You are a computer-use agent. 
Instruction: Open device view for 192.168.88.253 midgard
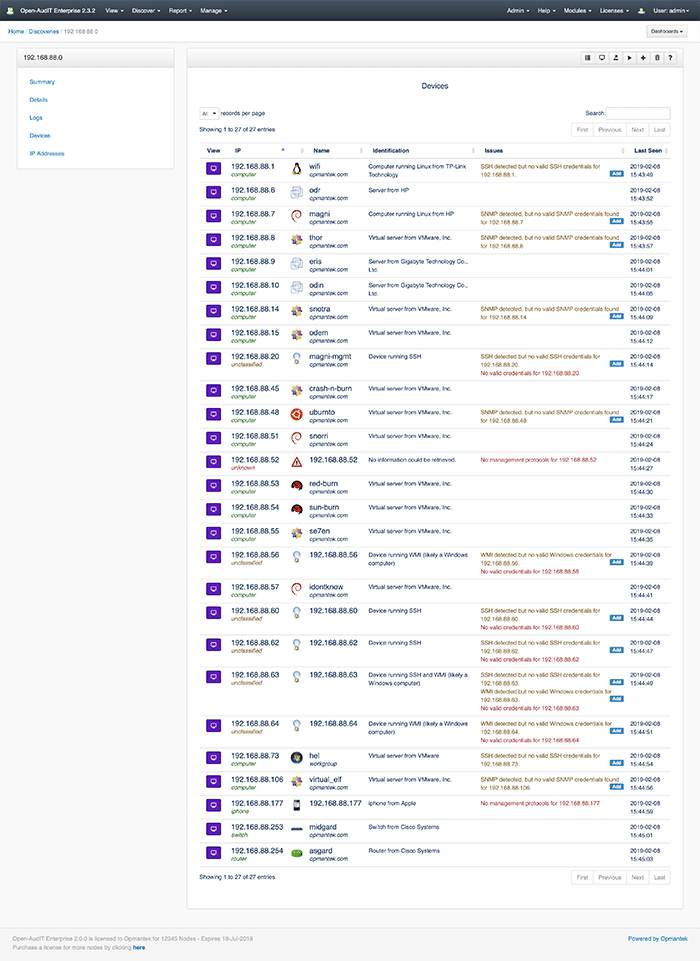pos(213,829)
